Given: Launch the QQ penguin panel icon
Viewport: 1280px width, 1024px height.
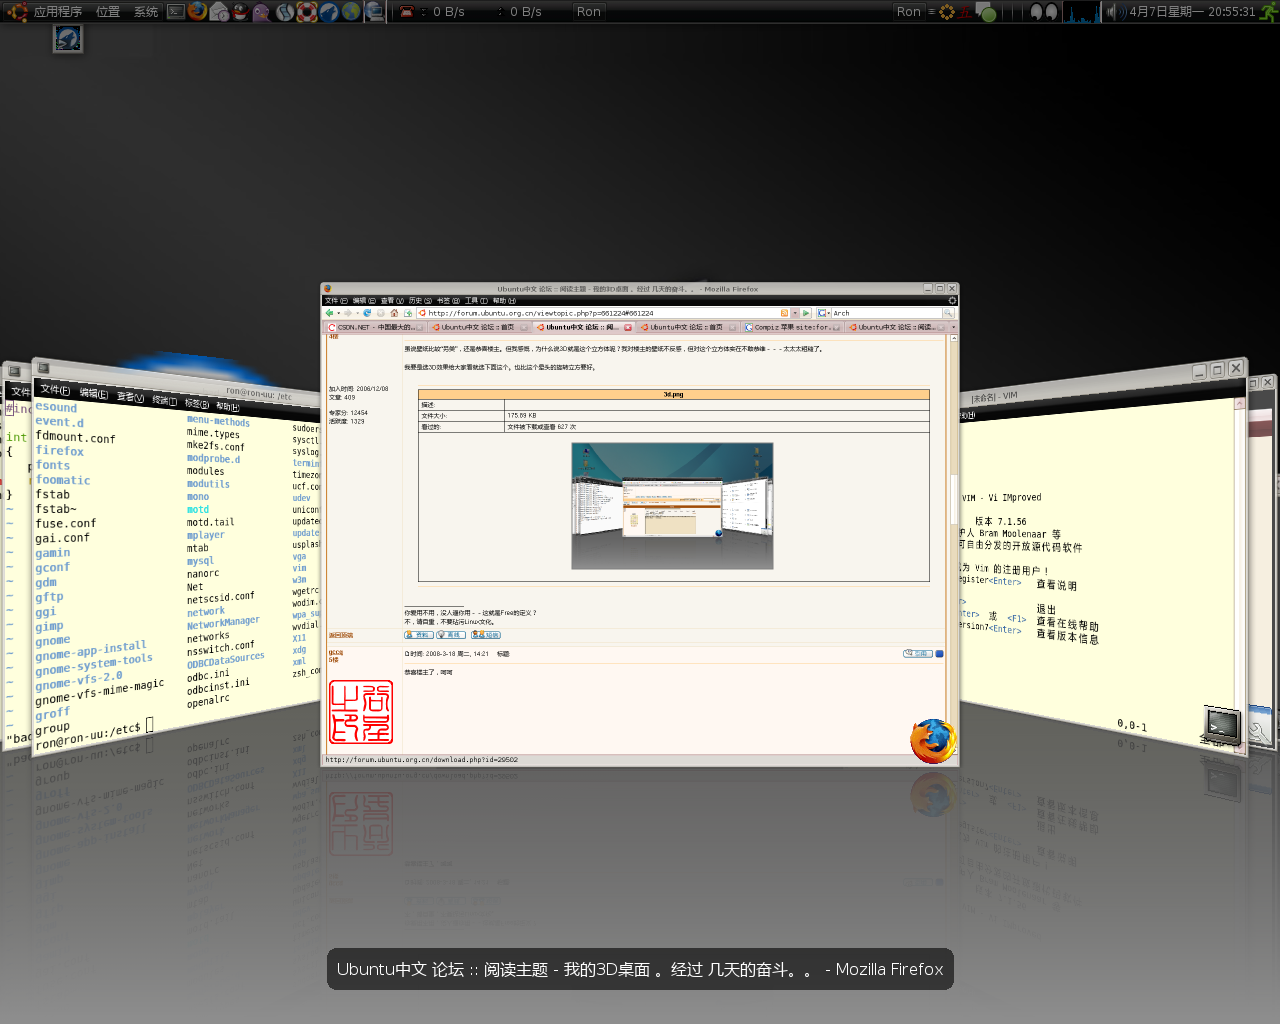Looking at the screenshot, I should coord(240,12).
